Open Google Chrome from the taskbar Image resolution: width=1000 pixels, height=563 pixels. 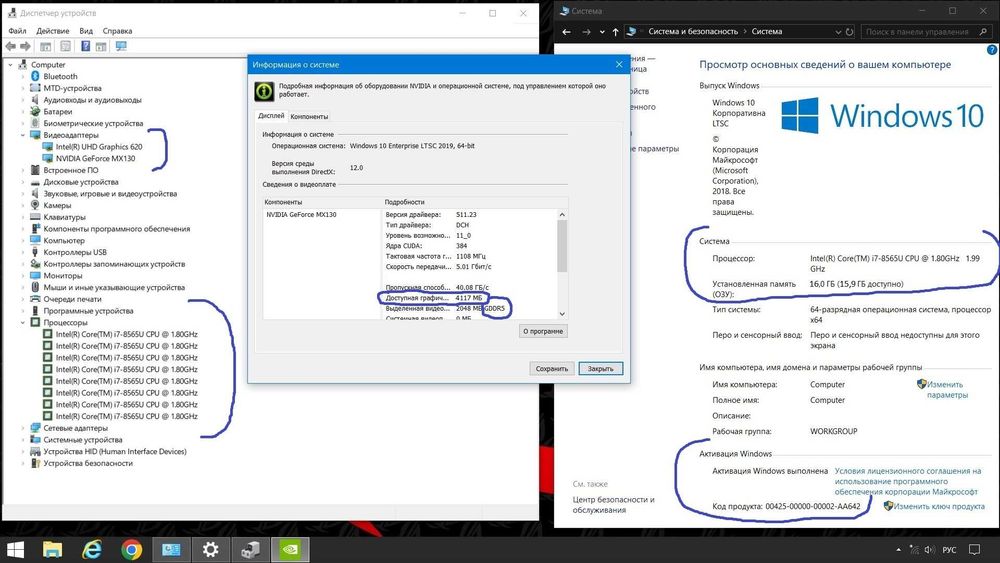131,550
